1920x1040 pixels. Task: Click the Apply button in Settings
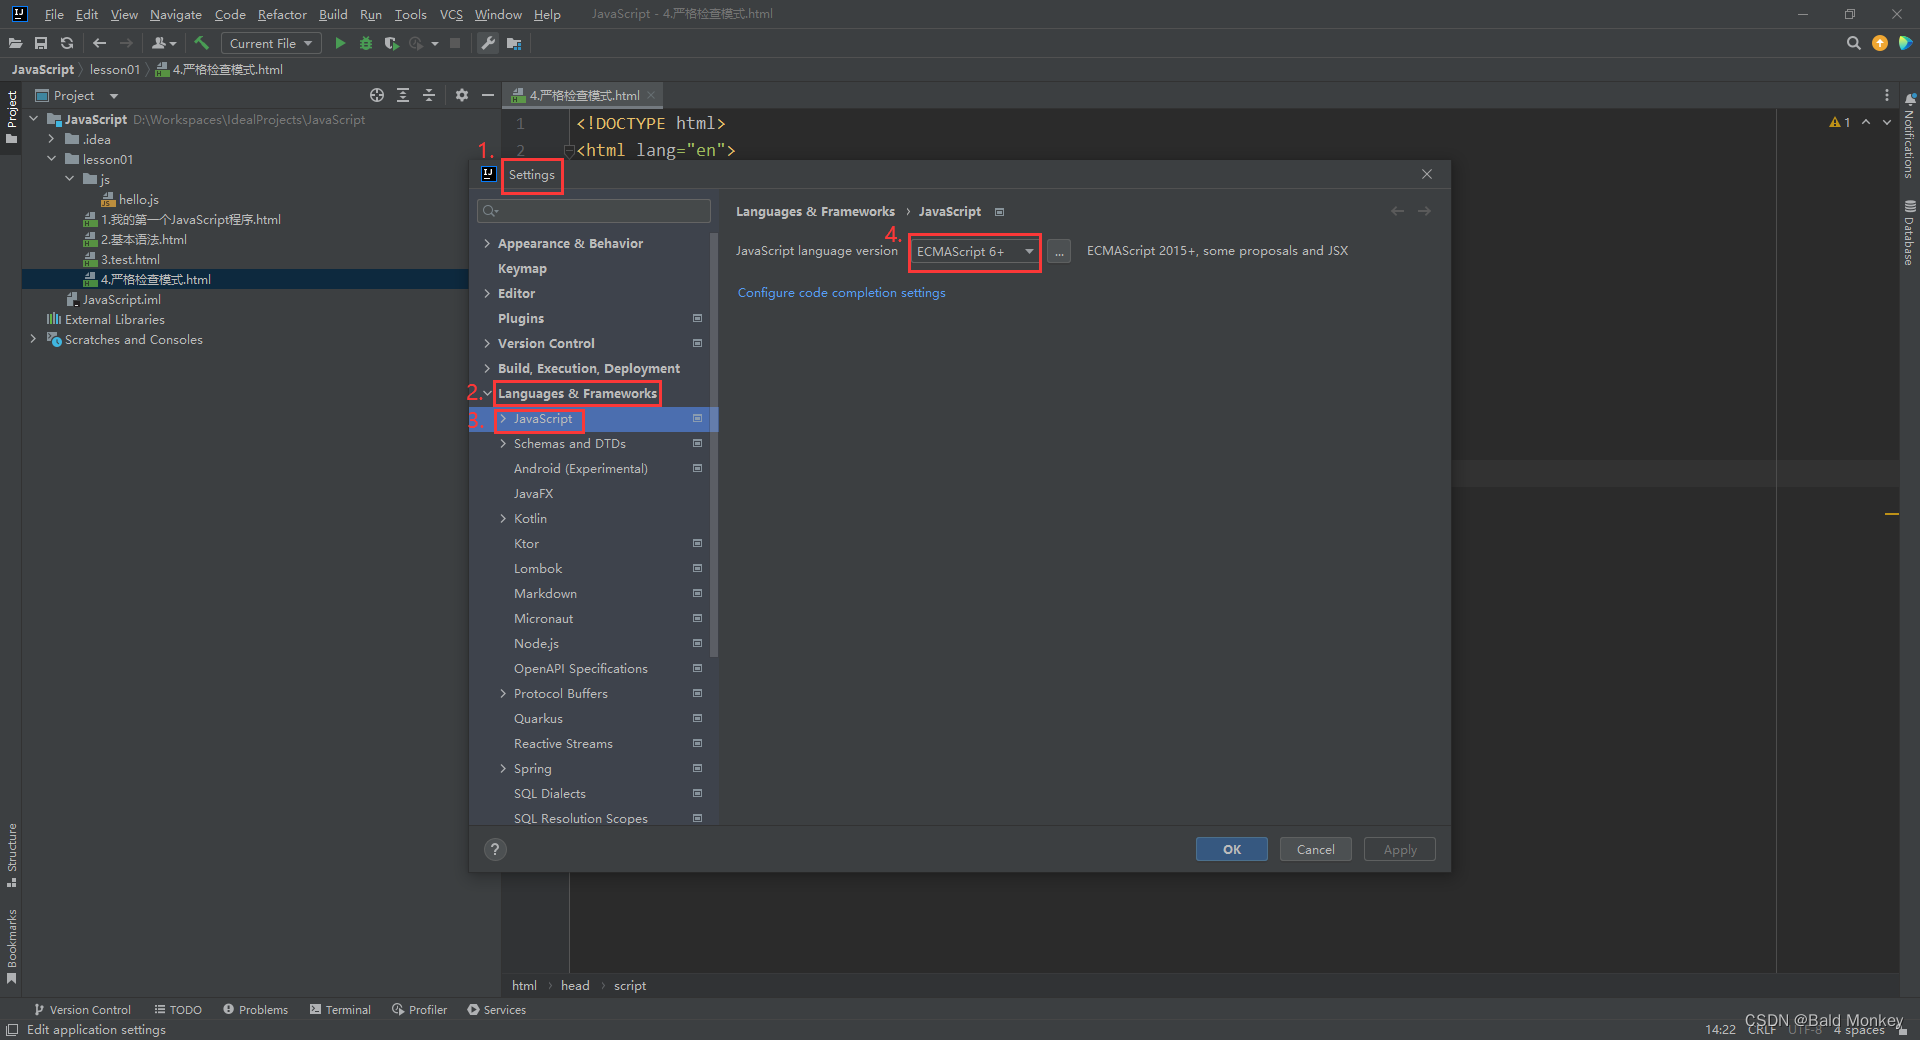click(1399, 849)
